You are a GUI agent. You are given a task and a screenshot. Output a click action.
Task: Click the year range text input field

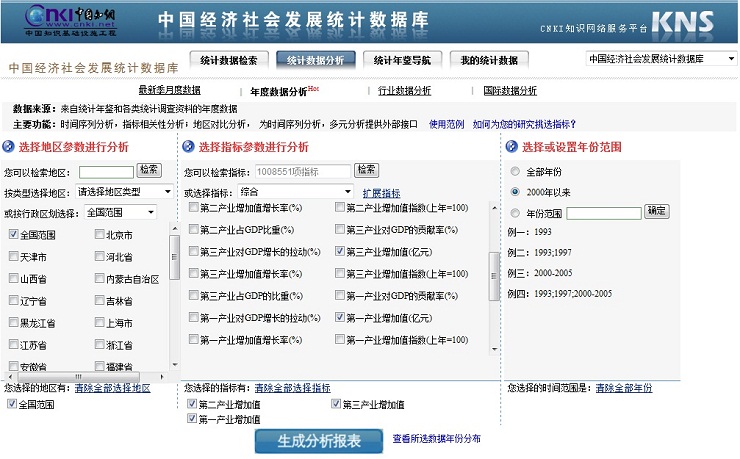603,212
